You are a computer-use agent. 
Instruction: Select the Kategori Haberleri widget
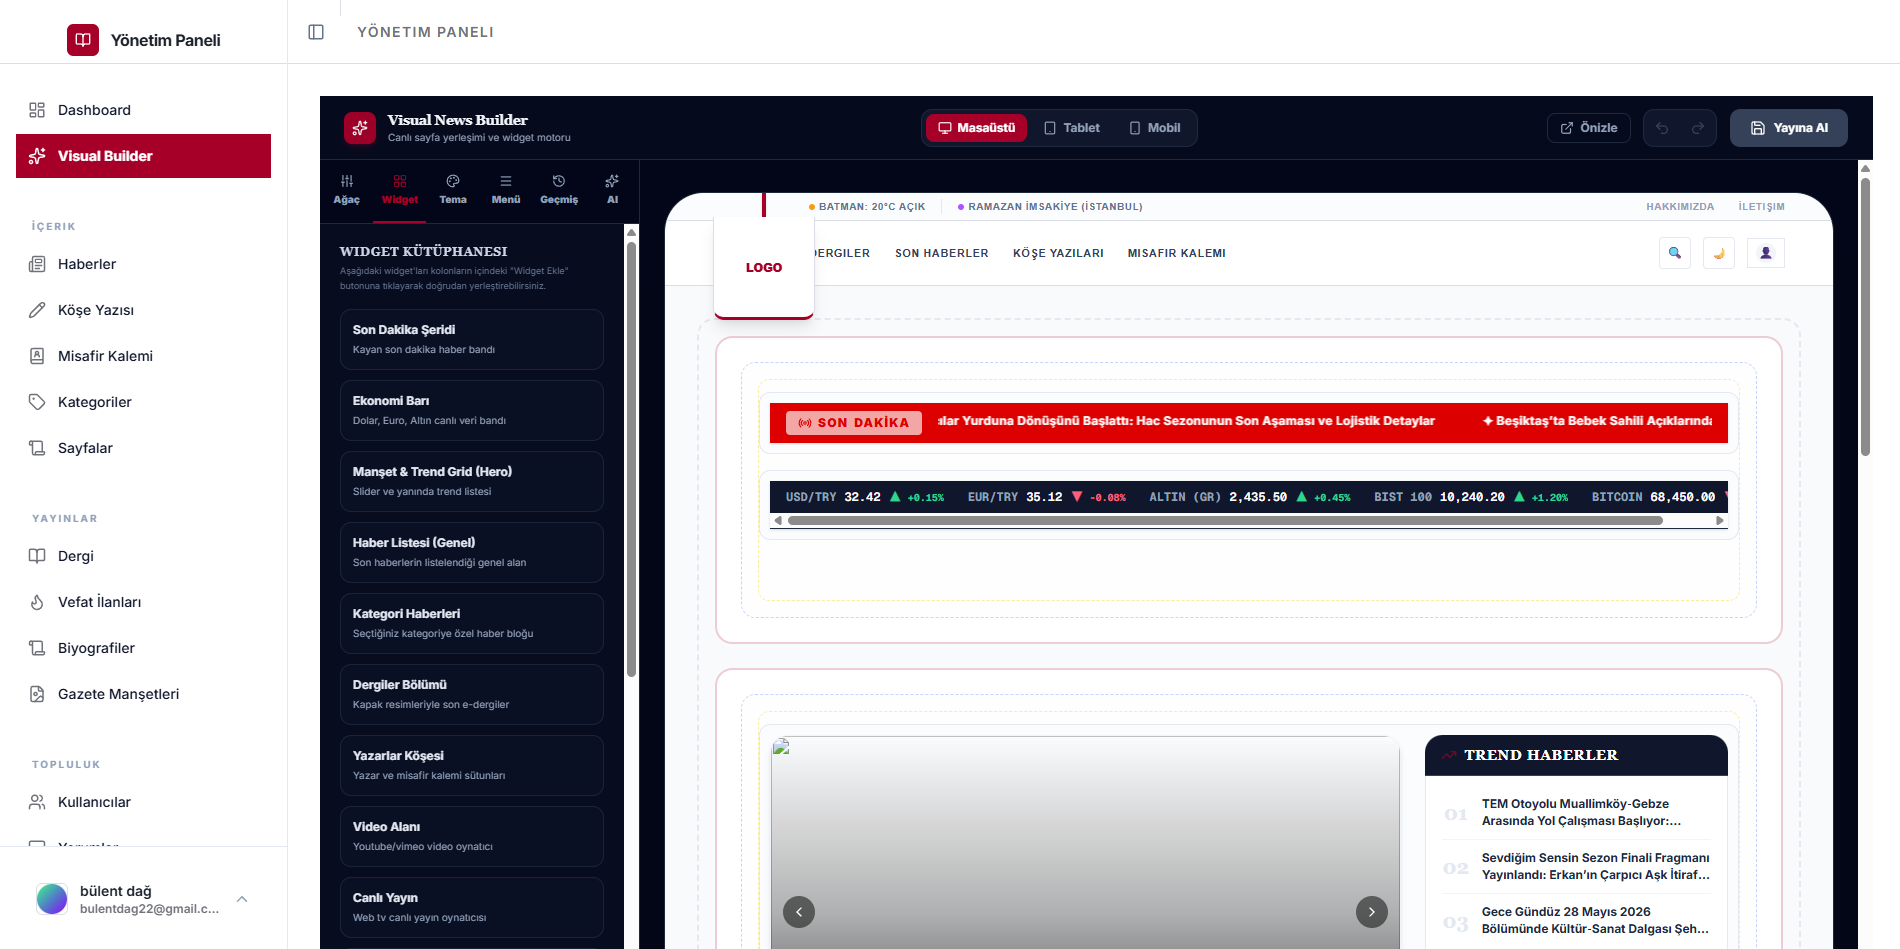click(472, 623)
